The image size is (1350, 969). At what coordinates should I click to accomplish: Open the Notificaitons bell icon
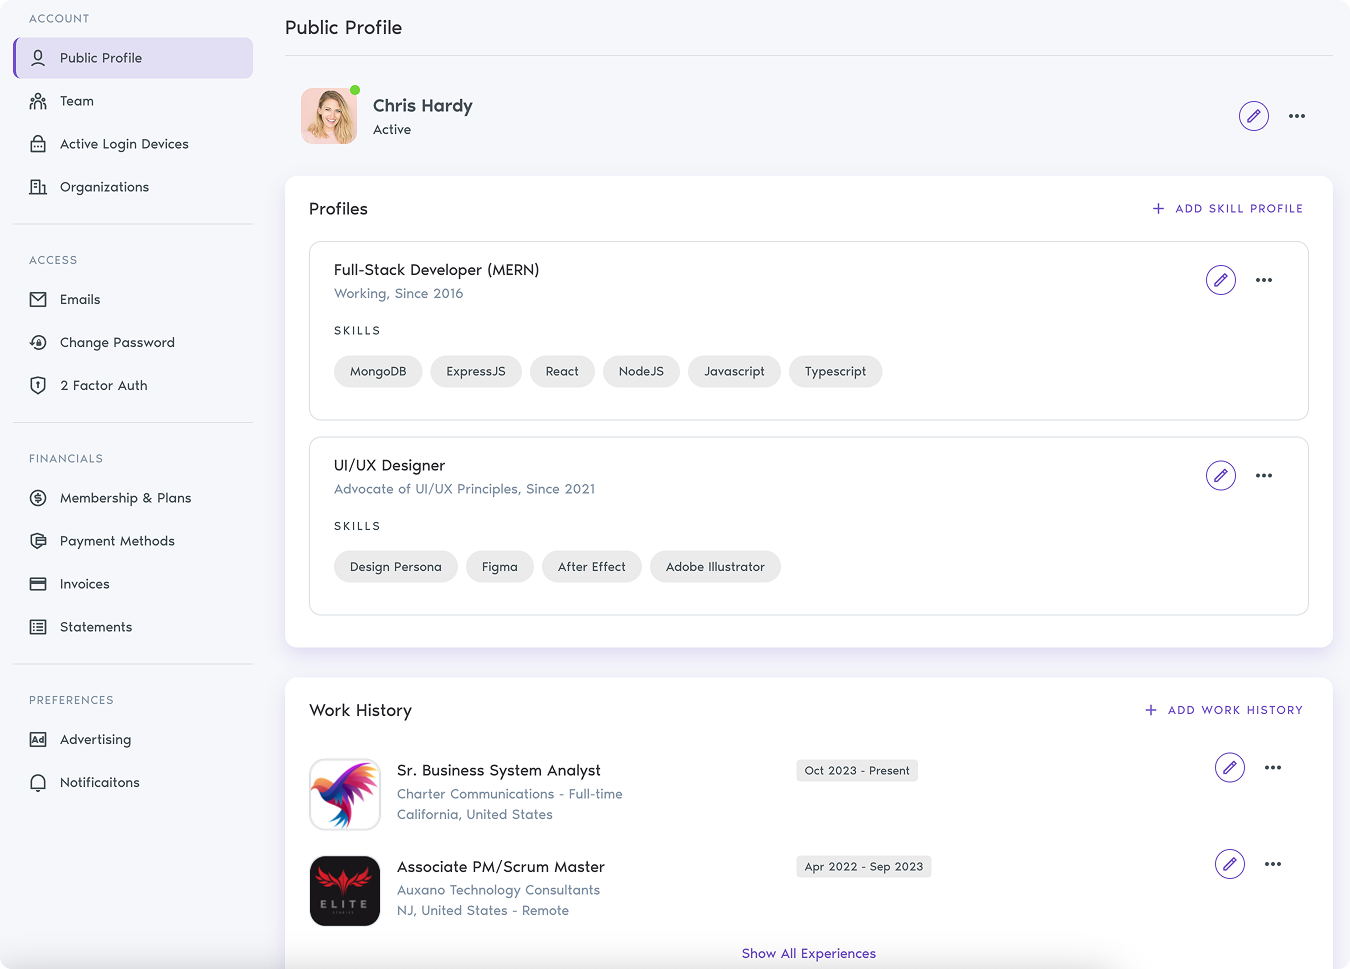[x=37, y=782]
